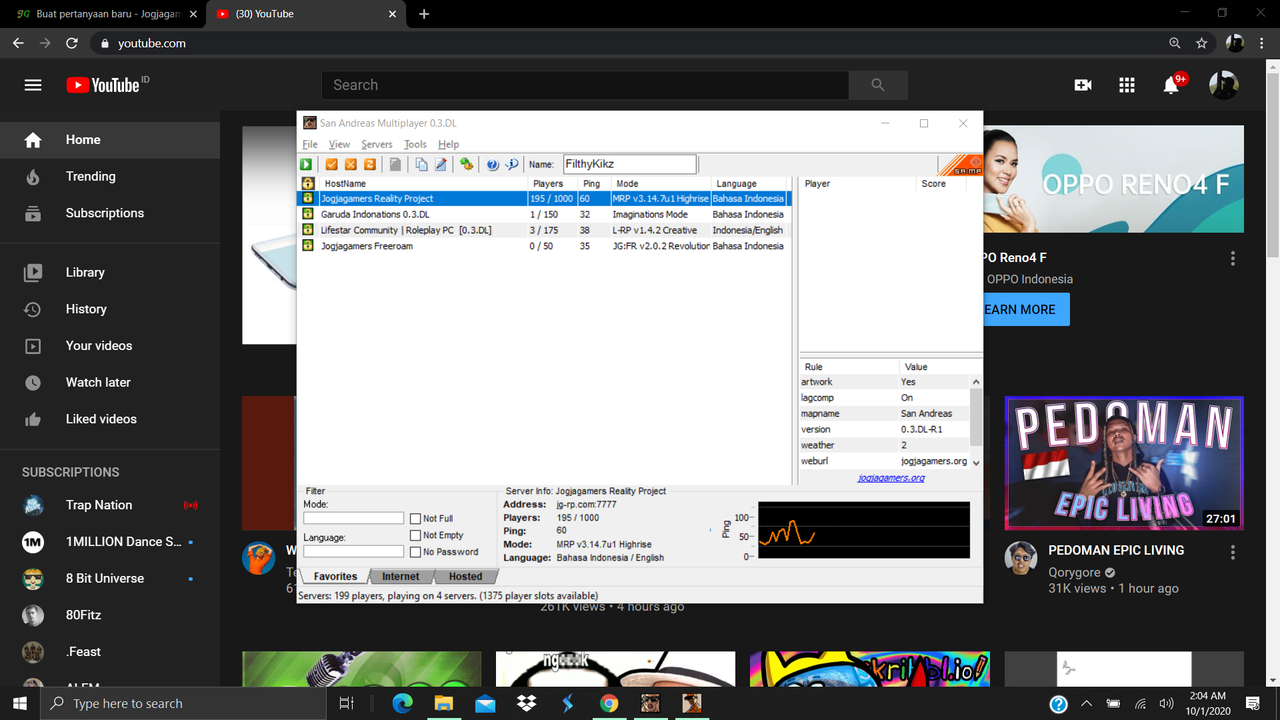Viewport: 1280px width, 720px height.
Task: Click the LEARN MORE ad button
Action: pos(1026,309)
